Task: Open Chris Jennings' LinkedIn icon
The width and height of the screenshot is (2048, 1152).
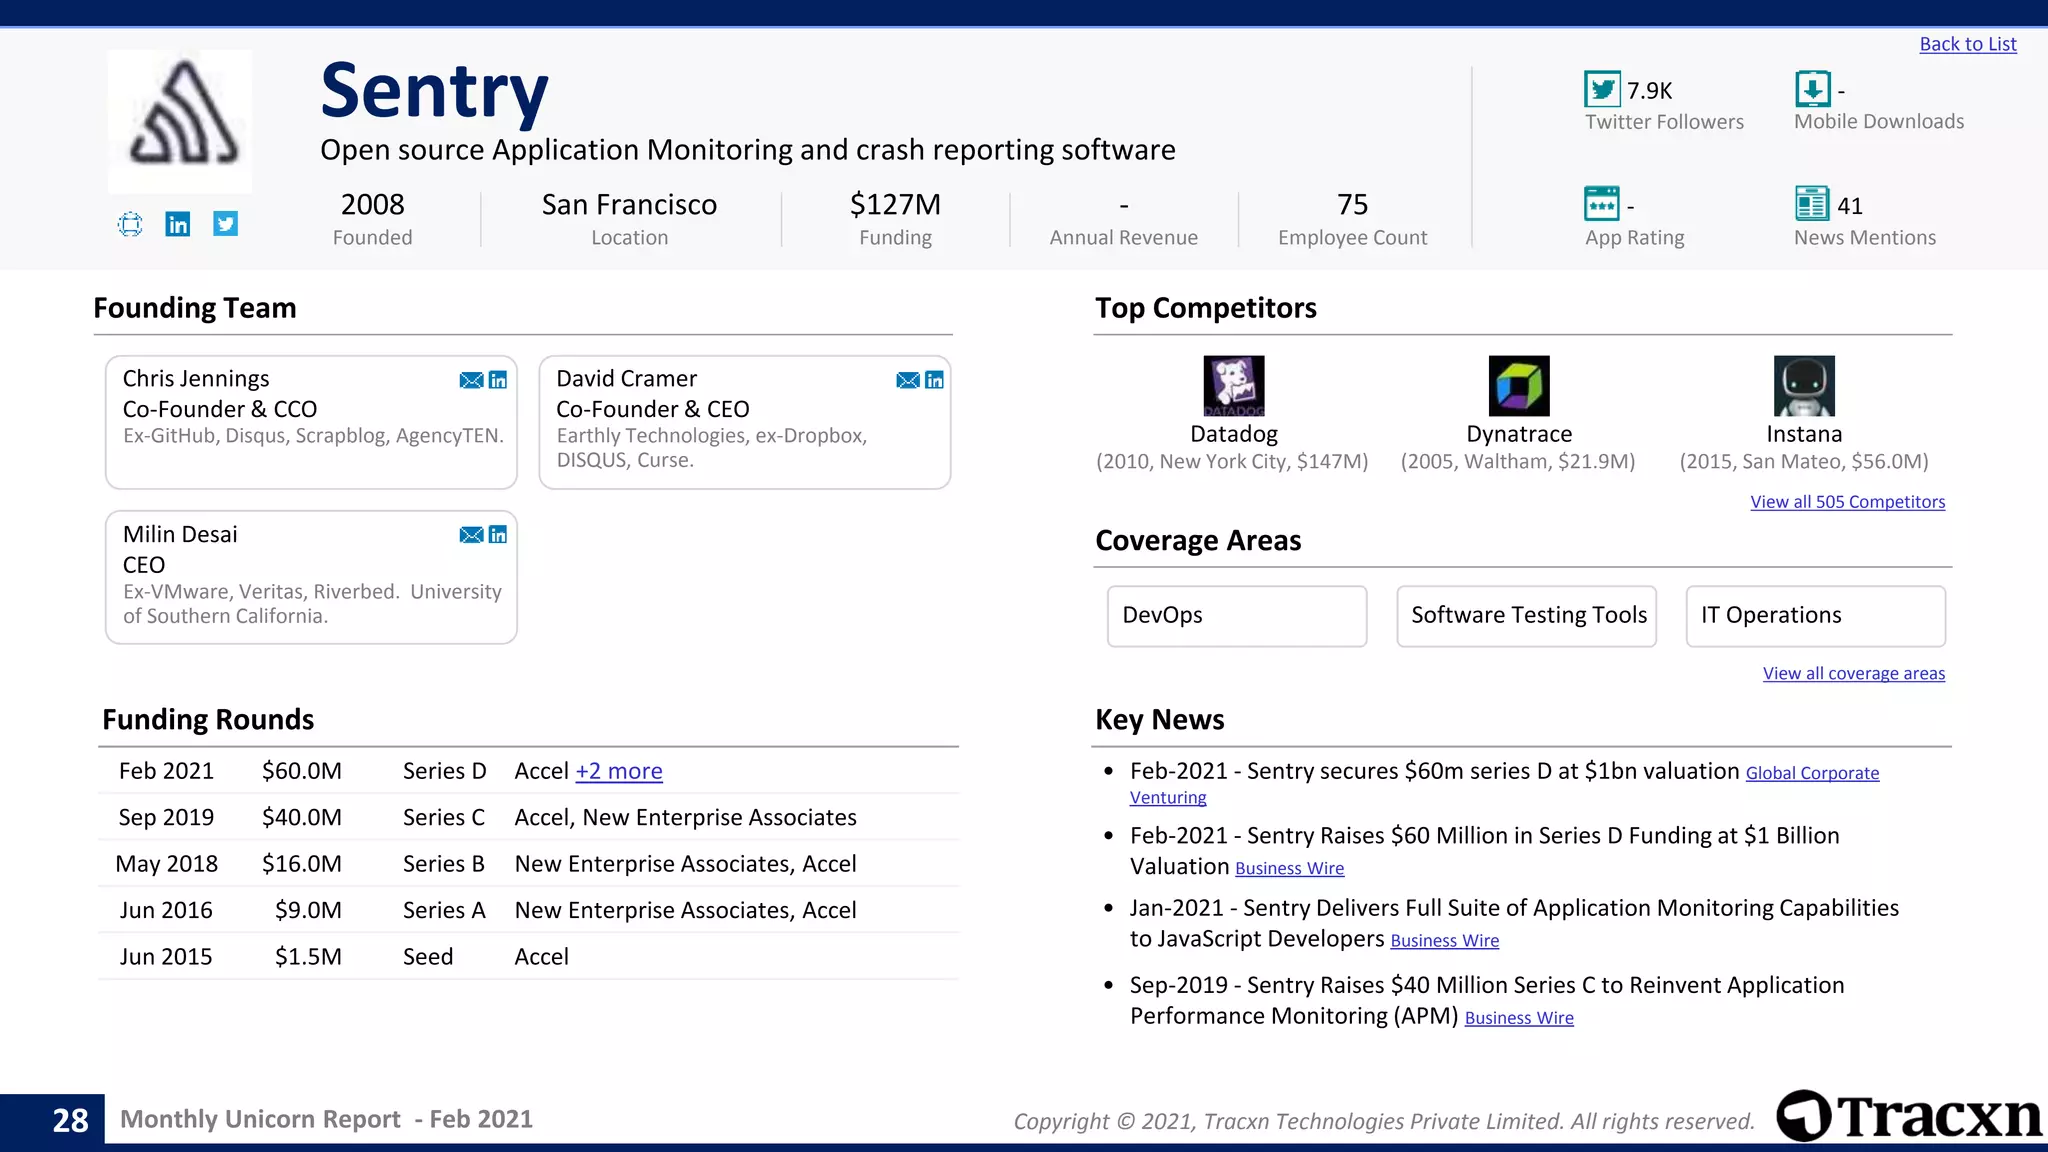Action: [x=498, y=380]
